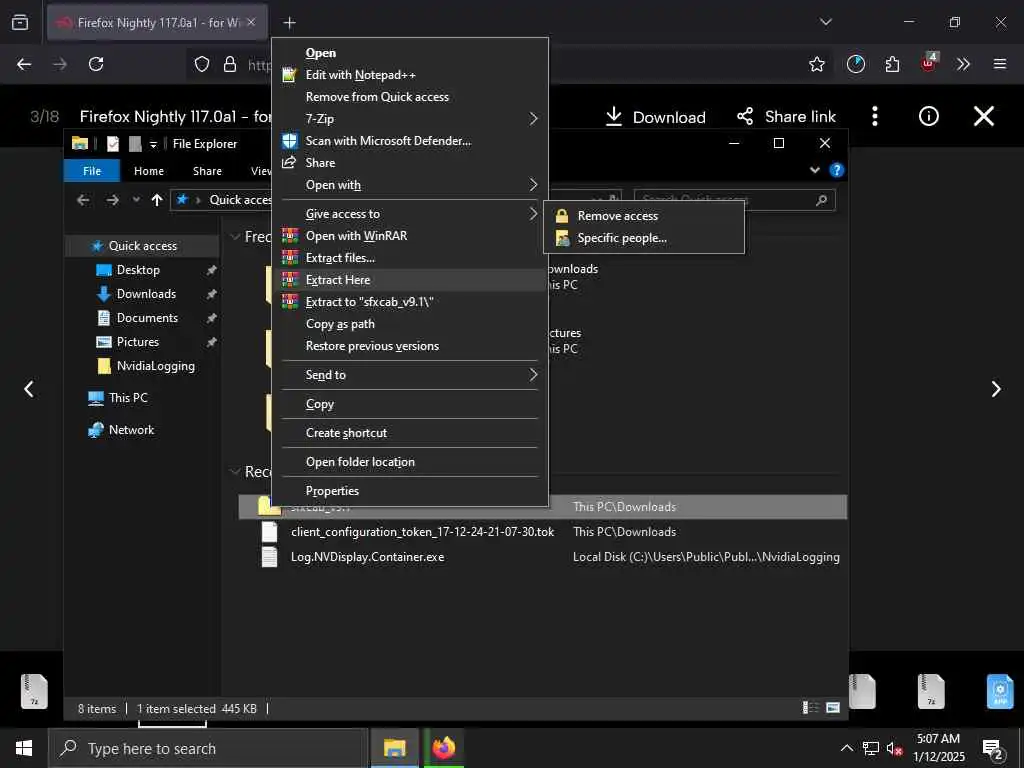Choose Edit with Notepad++
1024x768 pixels.
(x=410, y=75)
